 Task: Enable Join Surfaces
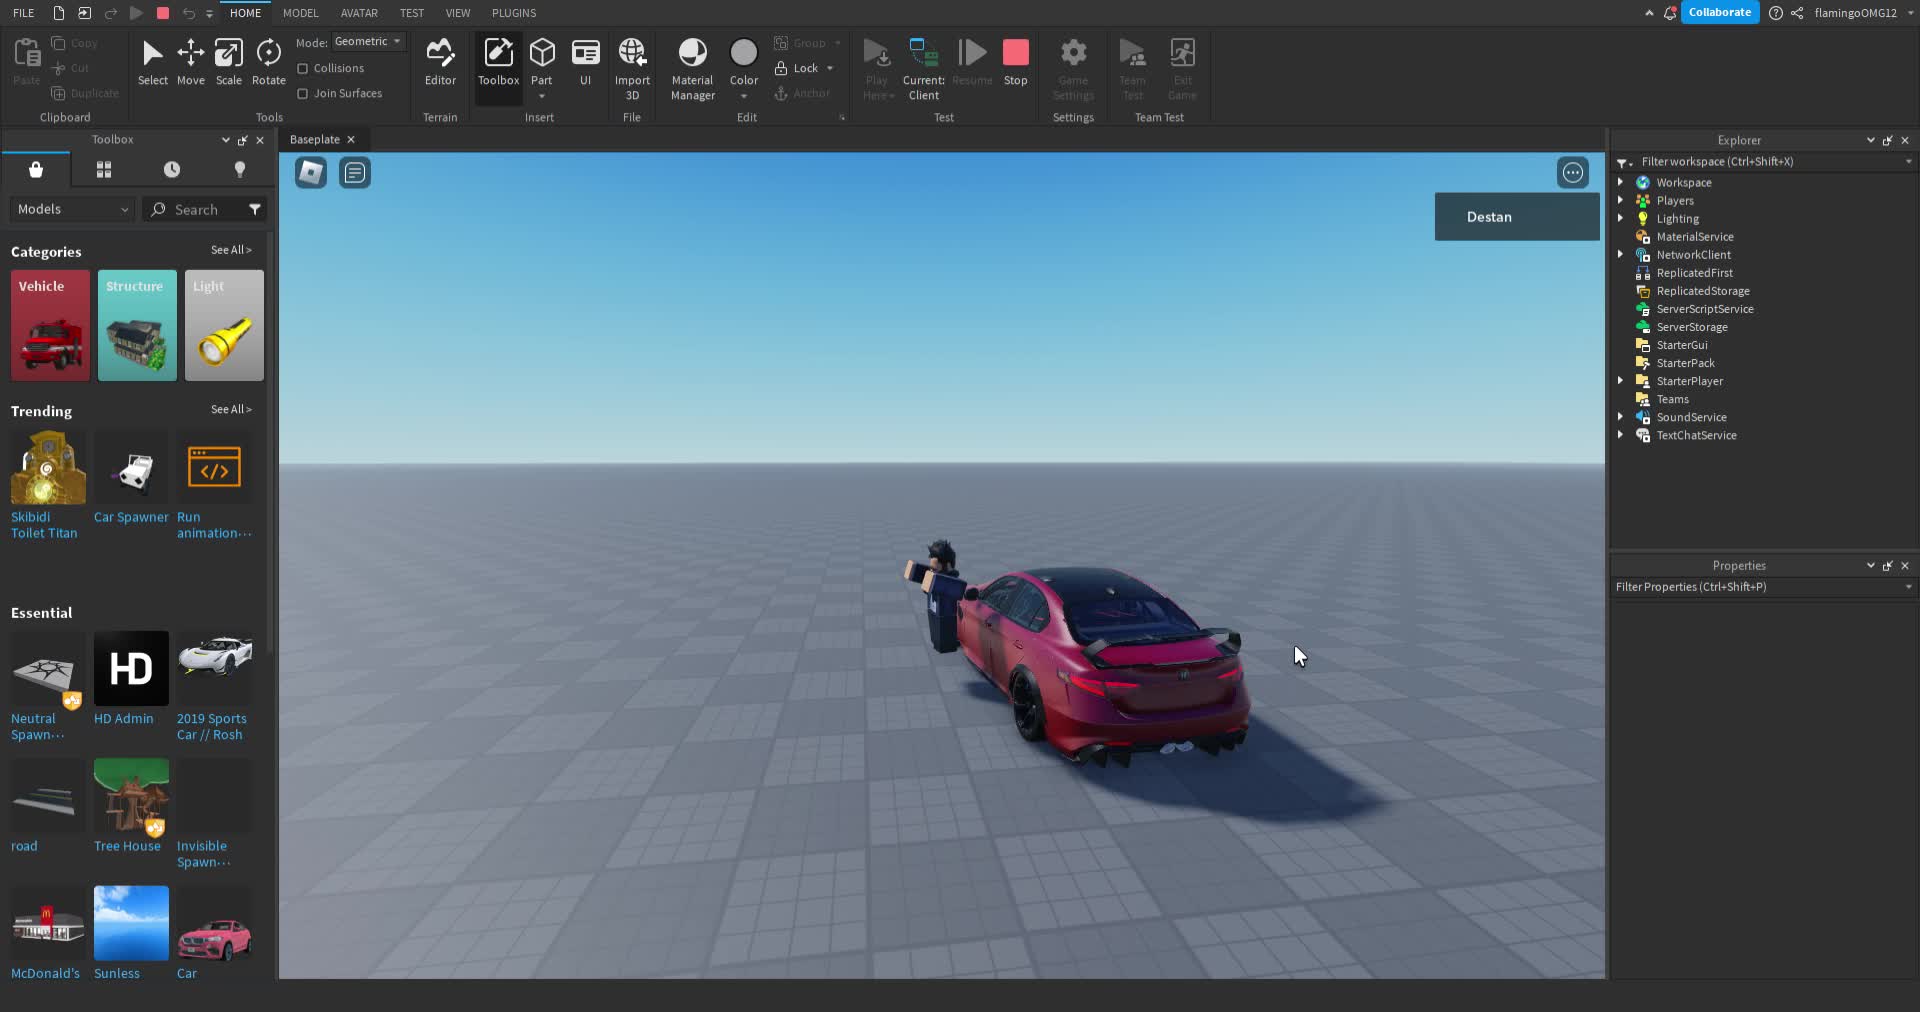click(305, 93)
